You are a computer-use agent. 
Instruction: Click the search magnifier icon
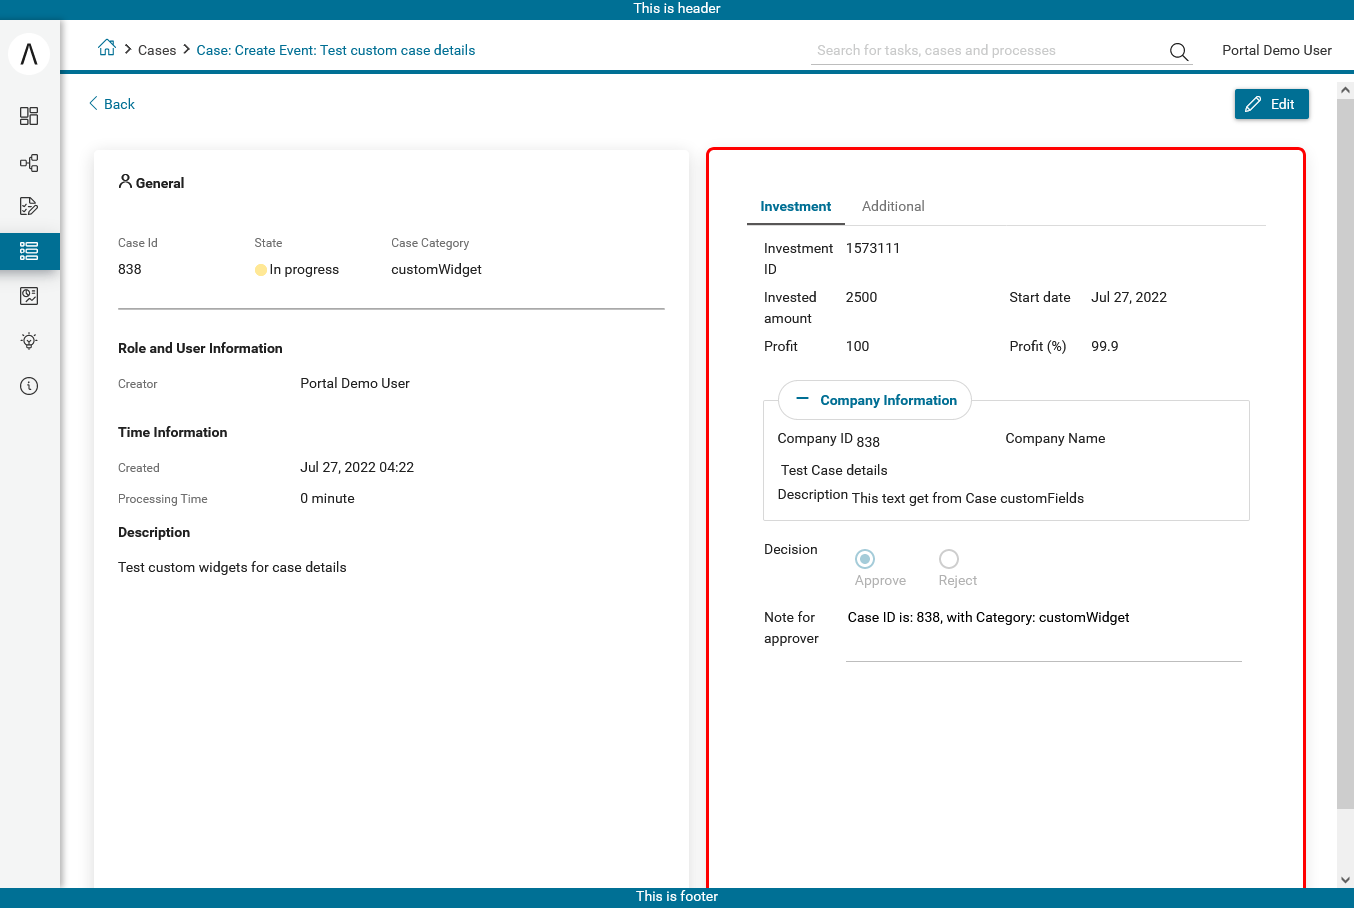pos(1179,51)
